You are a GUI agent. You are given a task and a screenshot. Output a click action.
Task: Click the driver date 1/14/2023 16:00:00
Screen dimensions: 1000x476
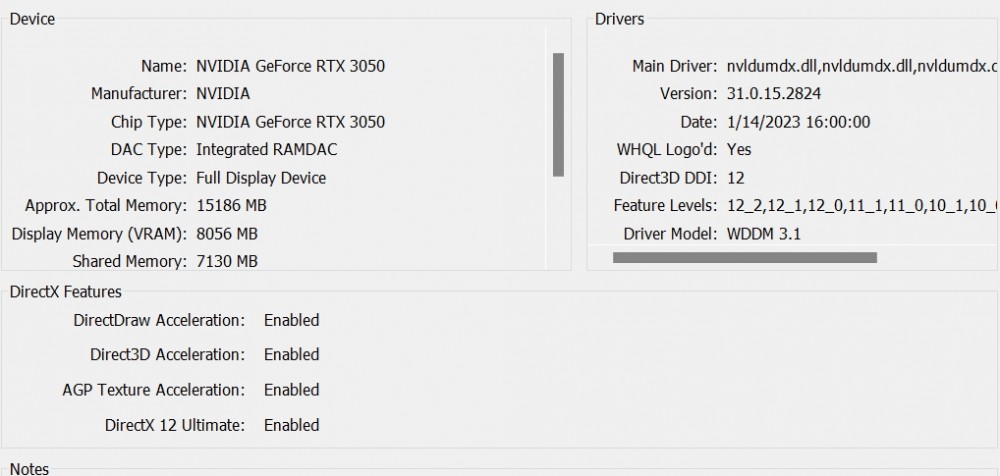pyautogui.click(x=798, y=122)
